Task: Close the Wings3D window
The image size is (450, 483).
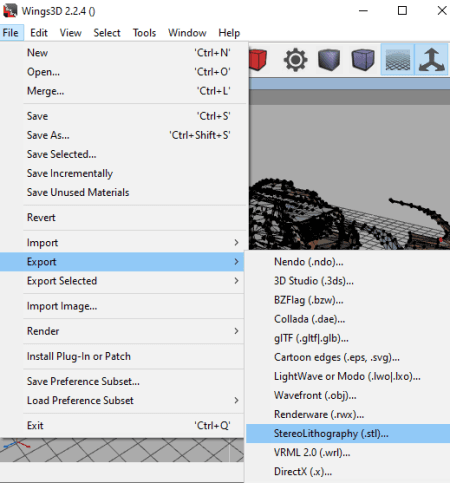Action: click(x=442, y=11)
